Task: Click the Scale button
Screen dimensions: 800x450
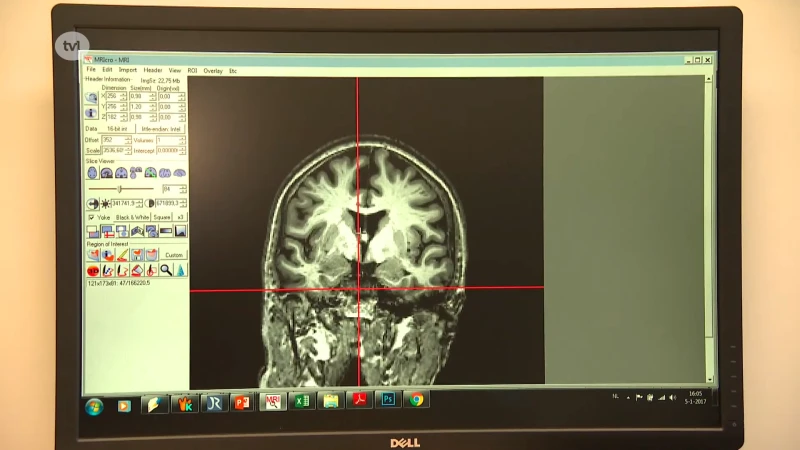Action: click(93, 151)
